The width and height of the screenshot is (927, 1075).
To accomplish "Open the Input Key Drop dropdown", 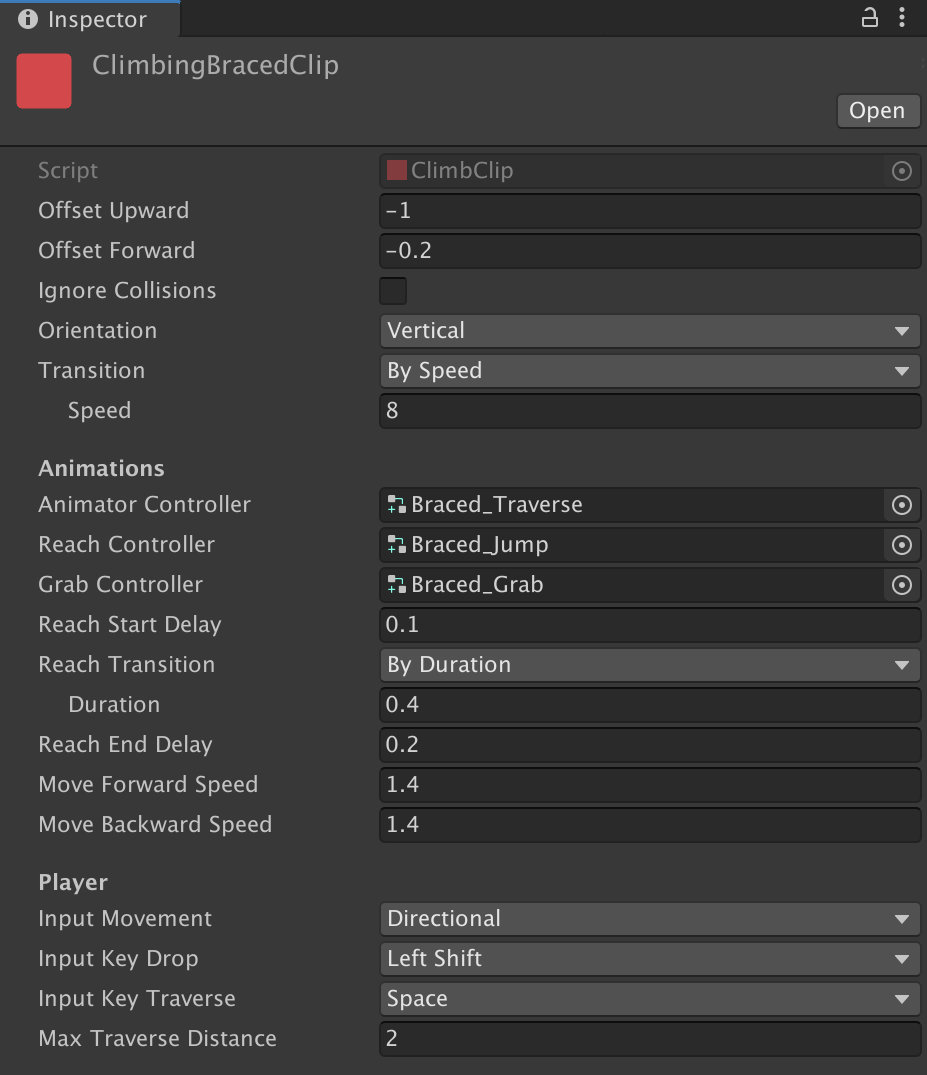I will click(x=650, y=958).
